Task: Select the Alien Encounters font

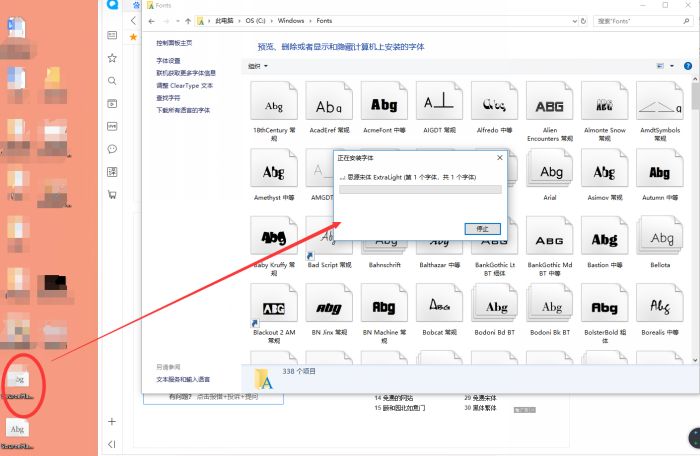Action: coord(550,110)
